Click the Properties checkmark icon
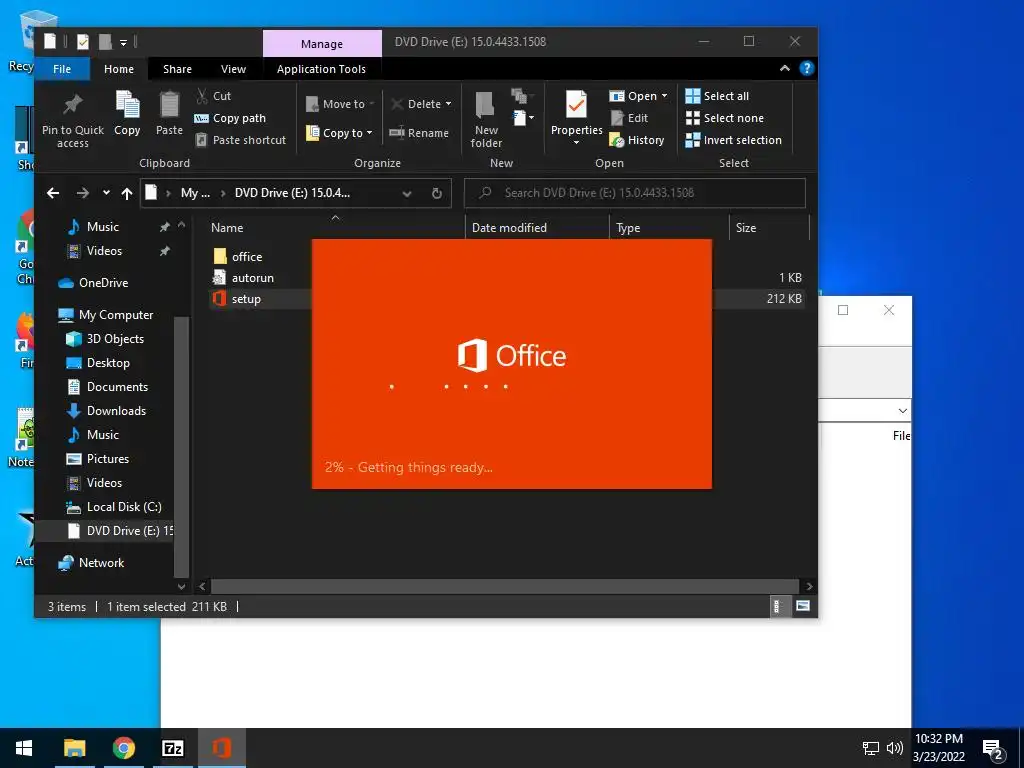The height and width of the screenshot is (768, 1024). point(576,104)
